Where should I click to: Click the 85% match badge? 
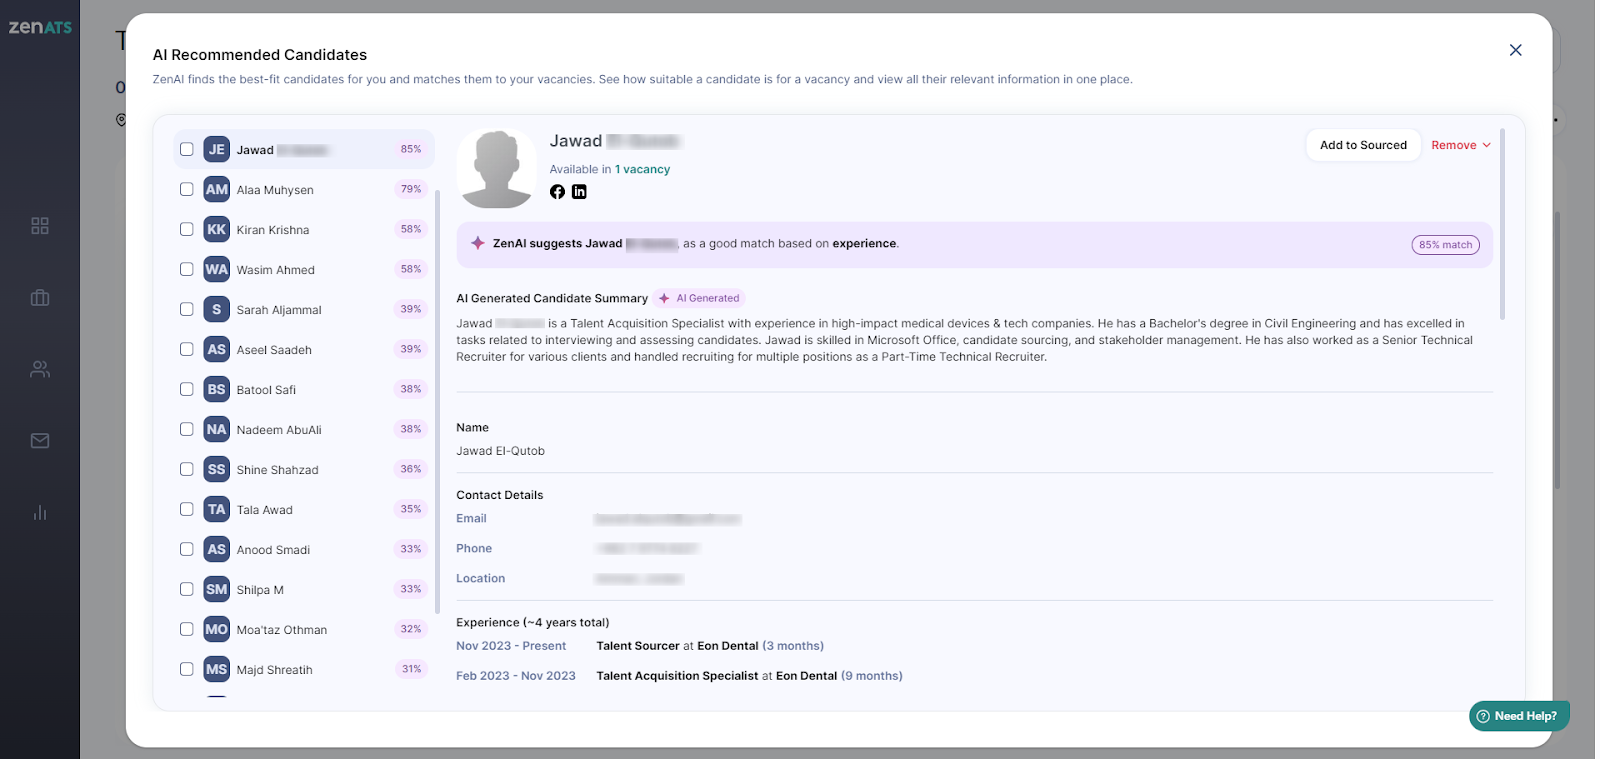click(x=1445, y=245)
